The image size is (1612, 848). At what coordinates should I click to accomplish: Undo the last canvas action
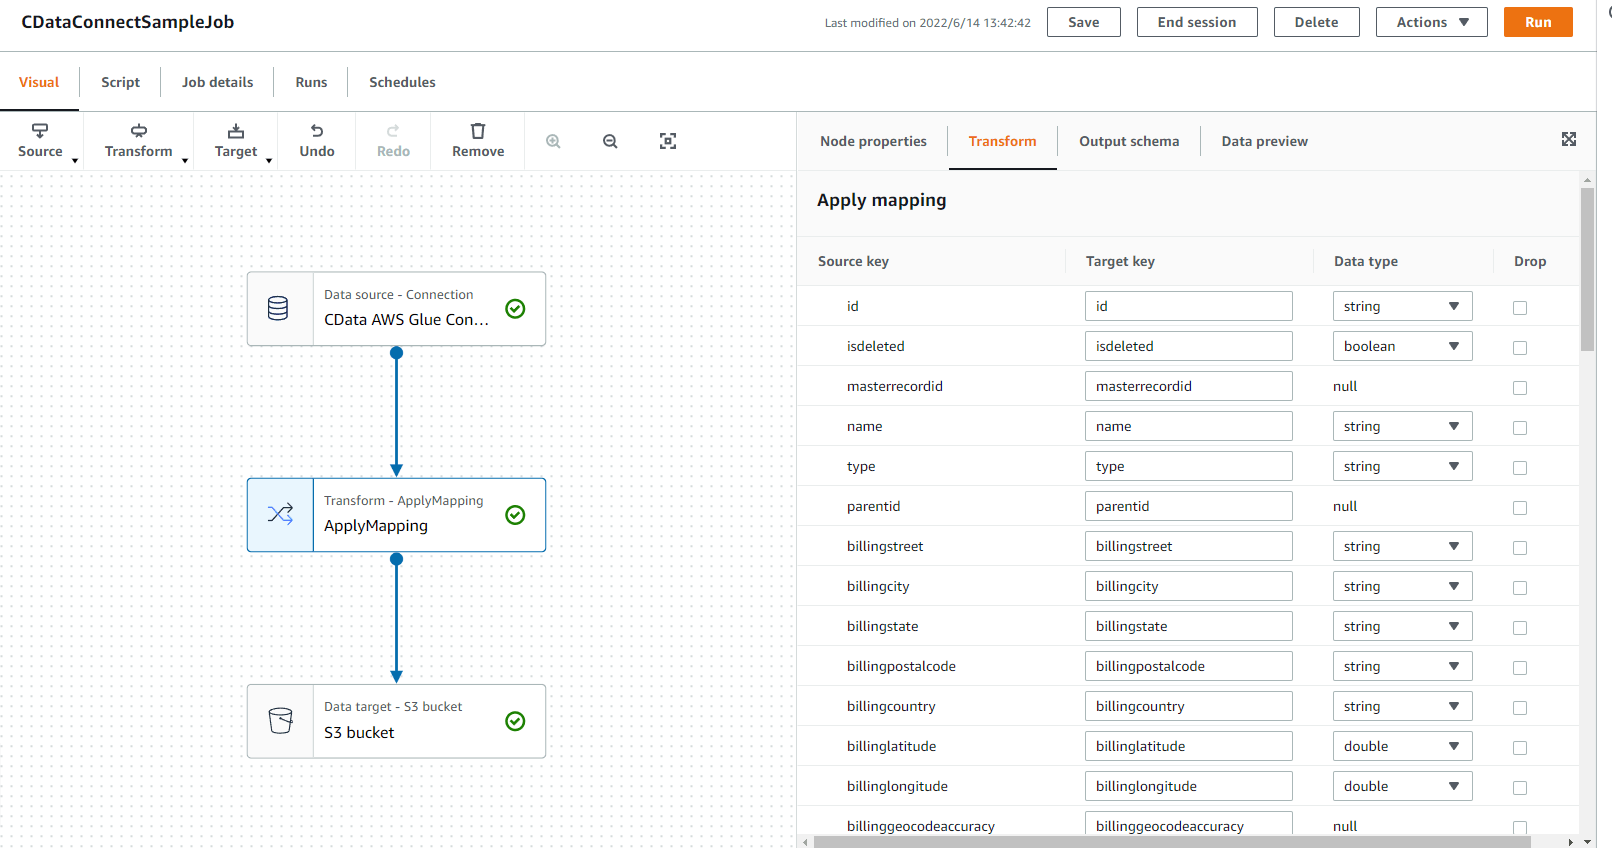317,140
